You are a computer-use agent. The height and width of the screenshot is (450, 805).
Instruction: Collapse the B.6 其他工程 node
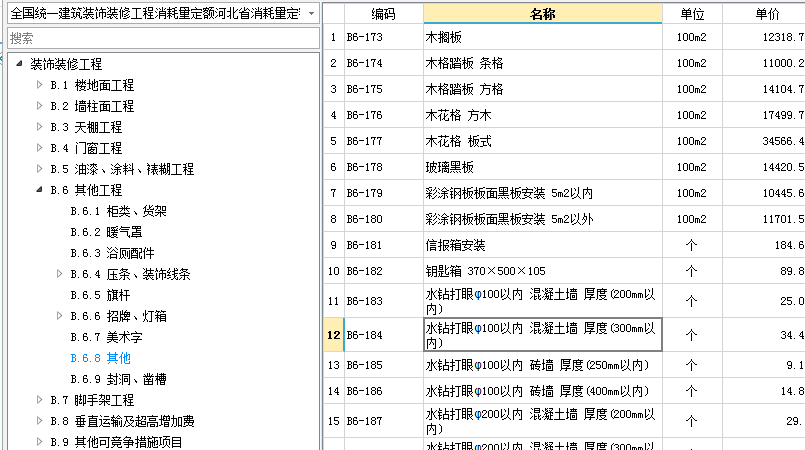[40, 190]
